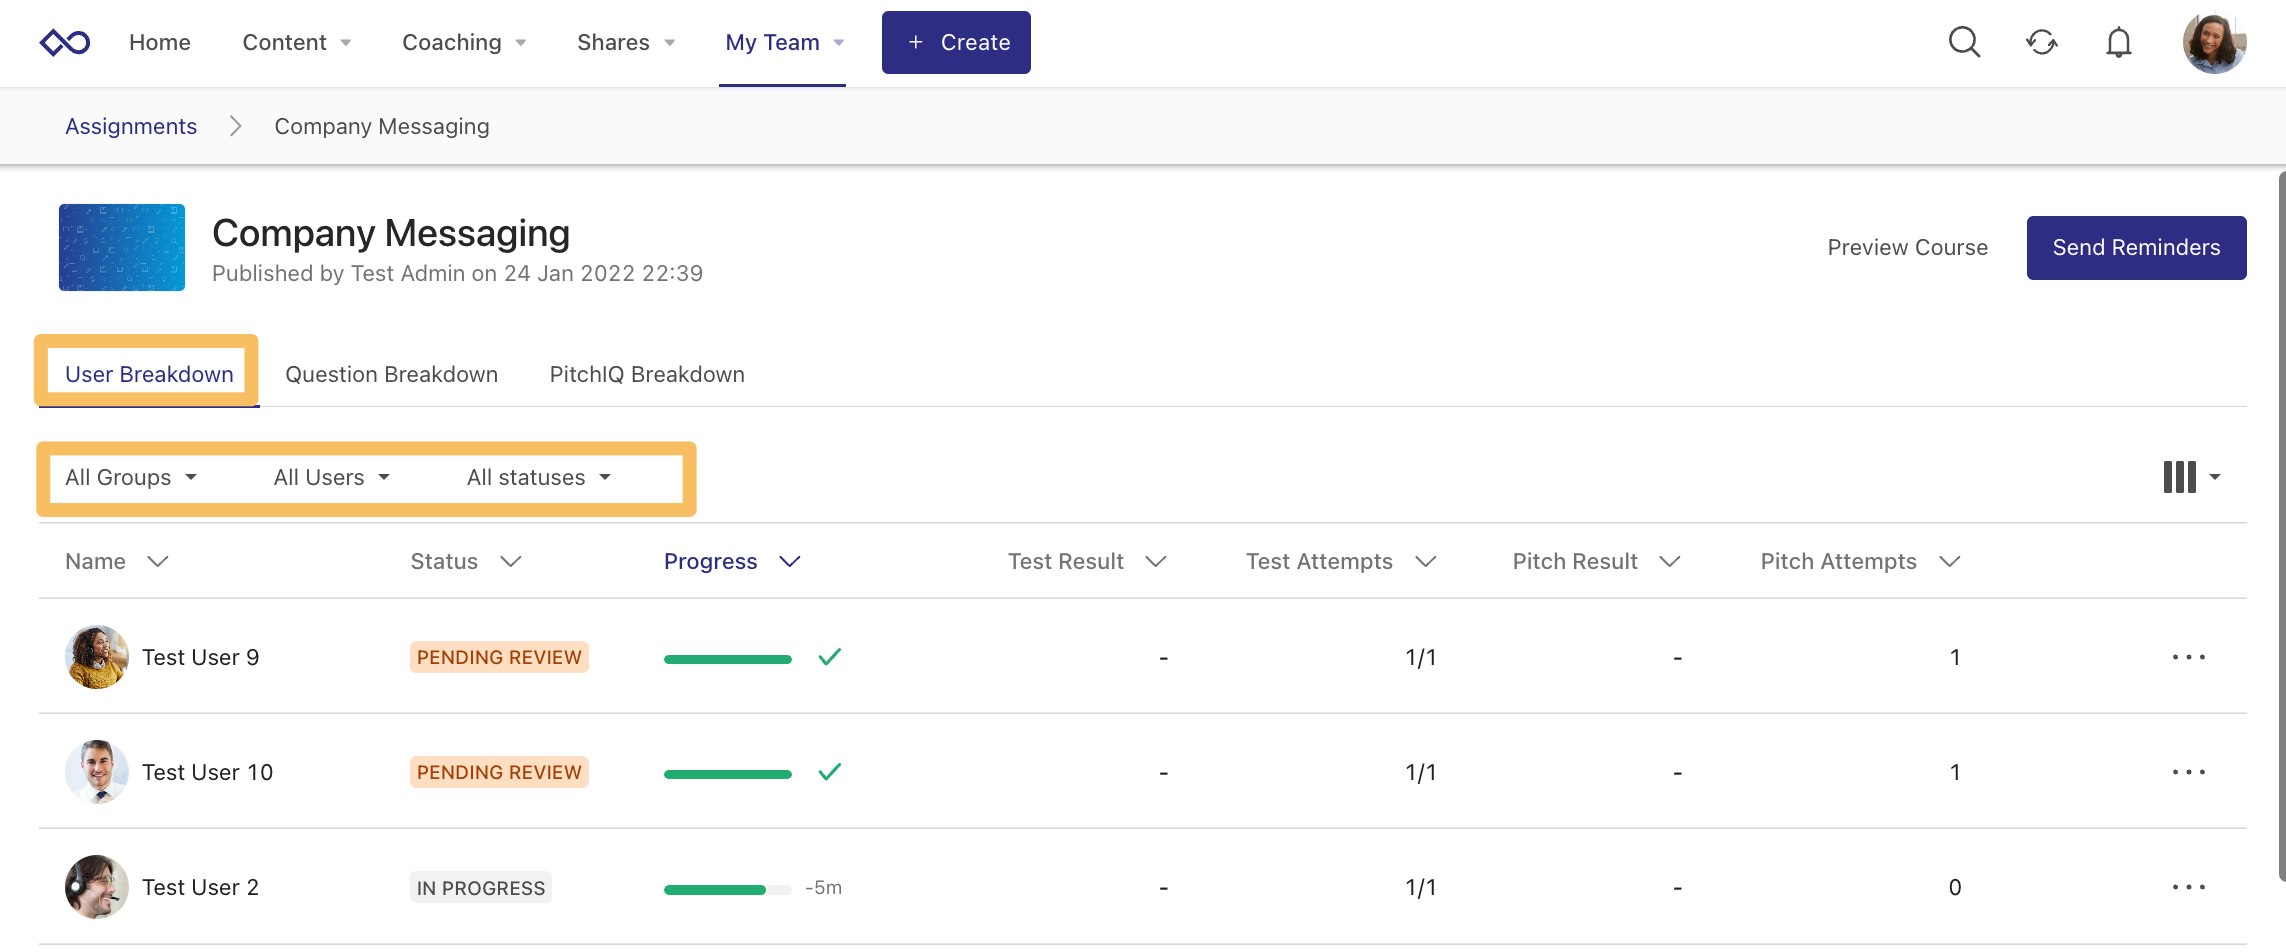Viewport: 2286px width, 952px height.
Task: Click Test User 10's avatar
Action: tap(97, 772)
